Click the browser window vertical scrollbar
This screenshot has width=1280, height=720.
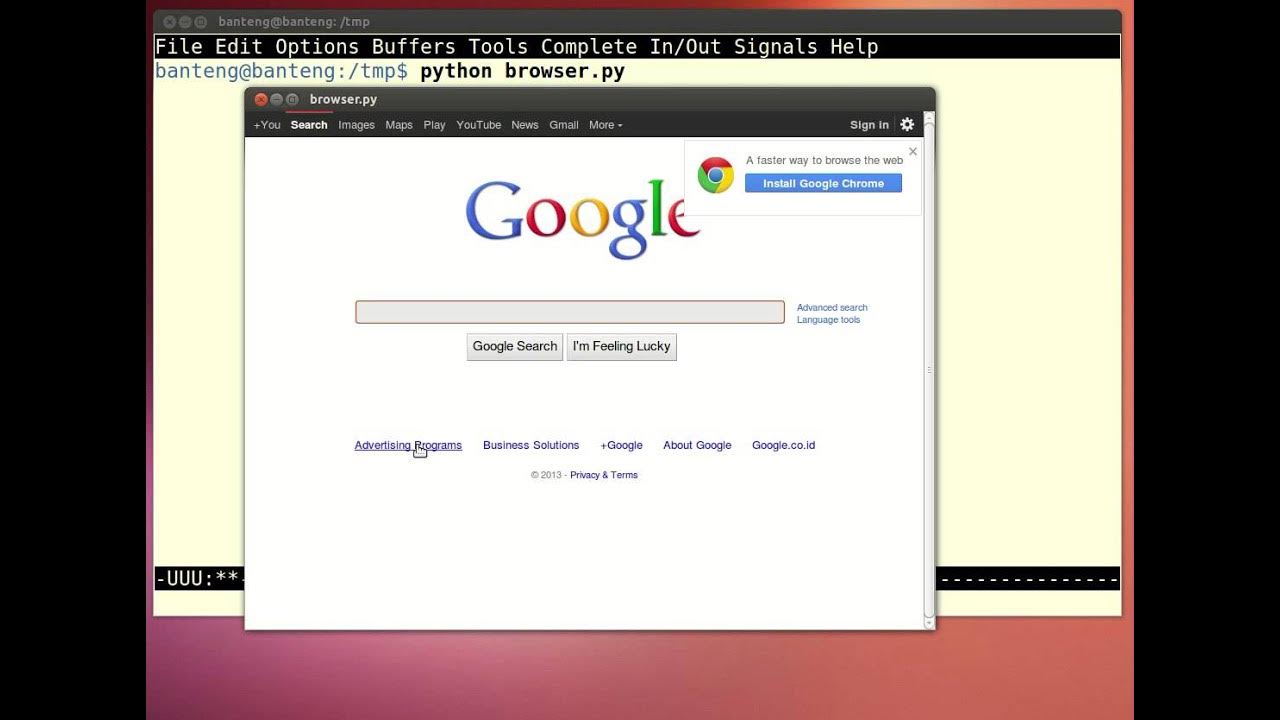coord(929,368)
